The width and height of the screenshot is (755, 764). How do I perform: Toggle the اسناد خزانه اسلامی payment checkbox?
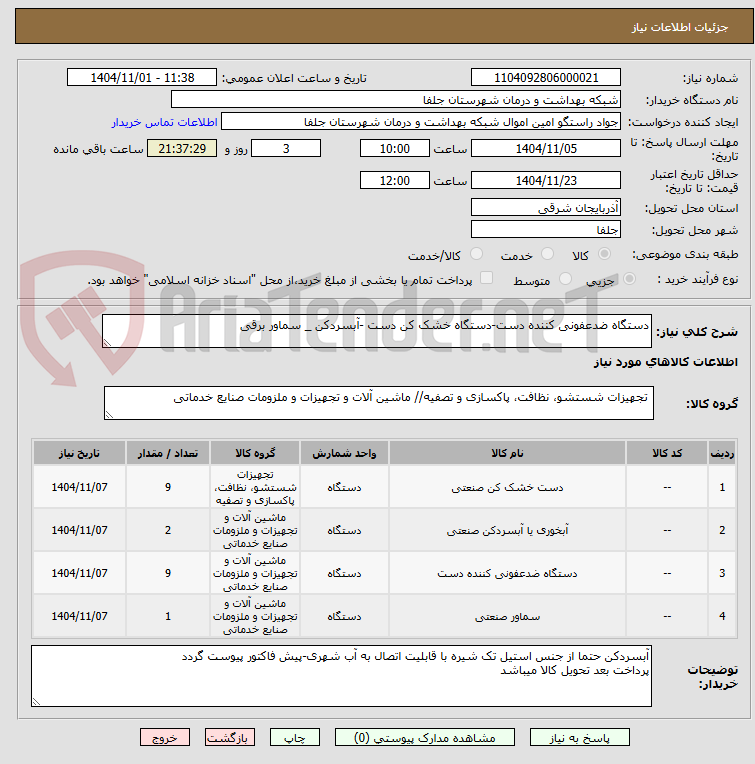(x=486, y=278)
